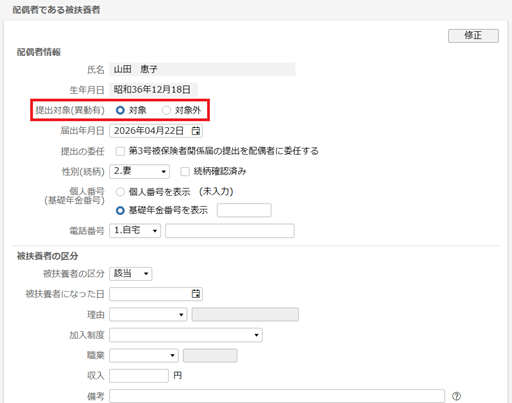Open the 加入制度 dropdown

click(x=186, y=335)
